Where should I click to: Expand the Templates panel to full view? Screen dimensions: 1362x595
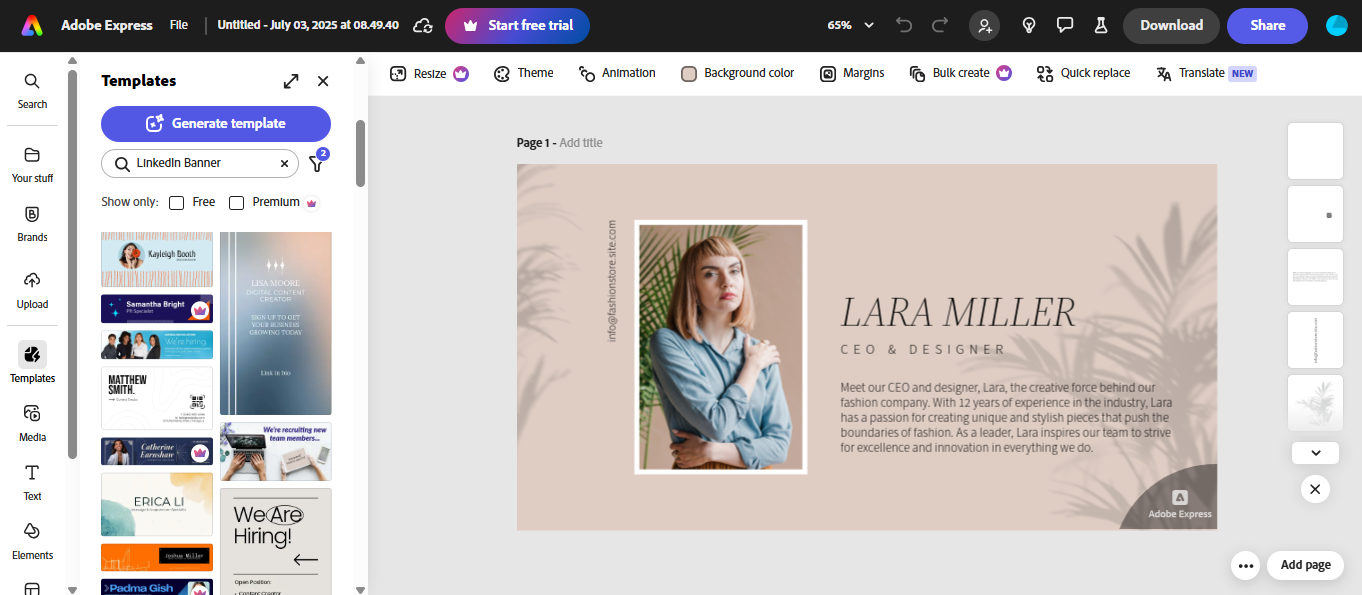291,81
